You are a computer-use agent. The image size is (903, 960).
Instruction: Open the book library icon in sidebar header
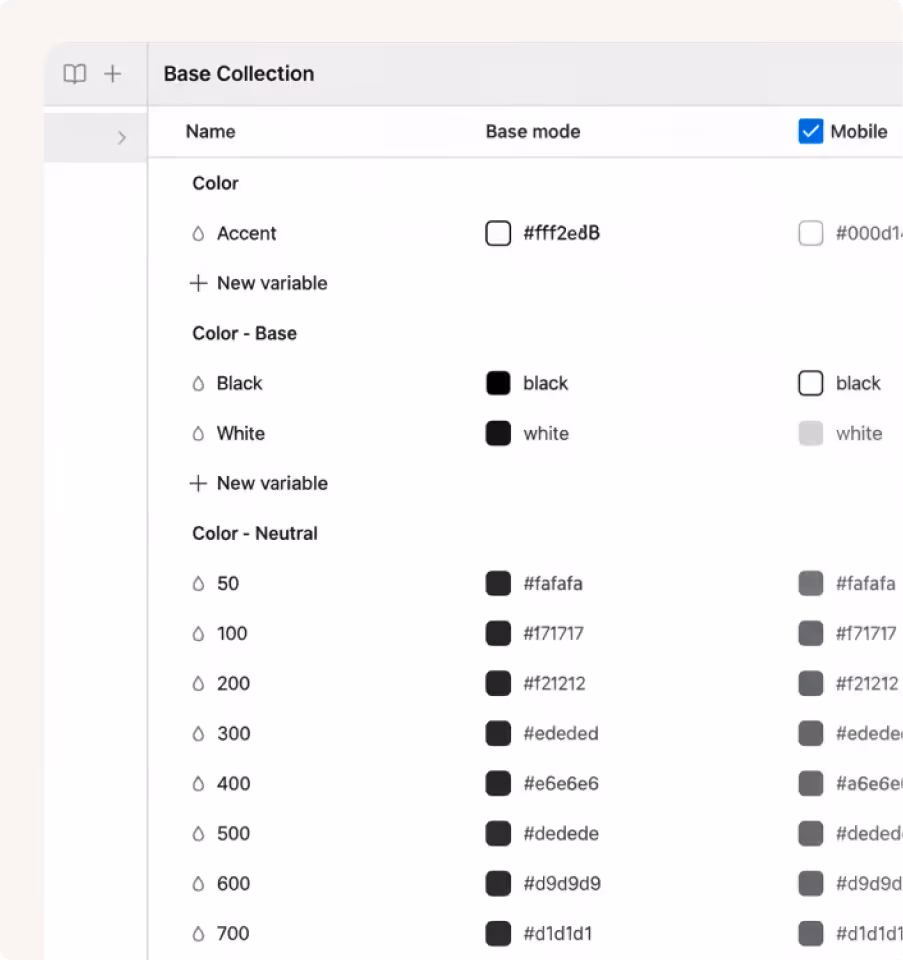[x=75, y=74]
